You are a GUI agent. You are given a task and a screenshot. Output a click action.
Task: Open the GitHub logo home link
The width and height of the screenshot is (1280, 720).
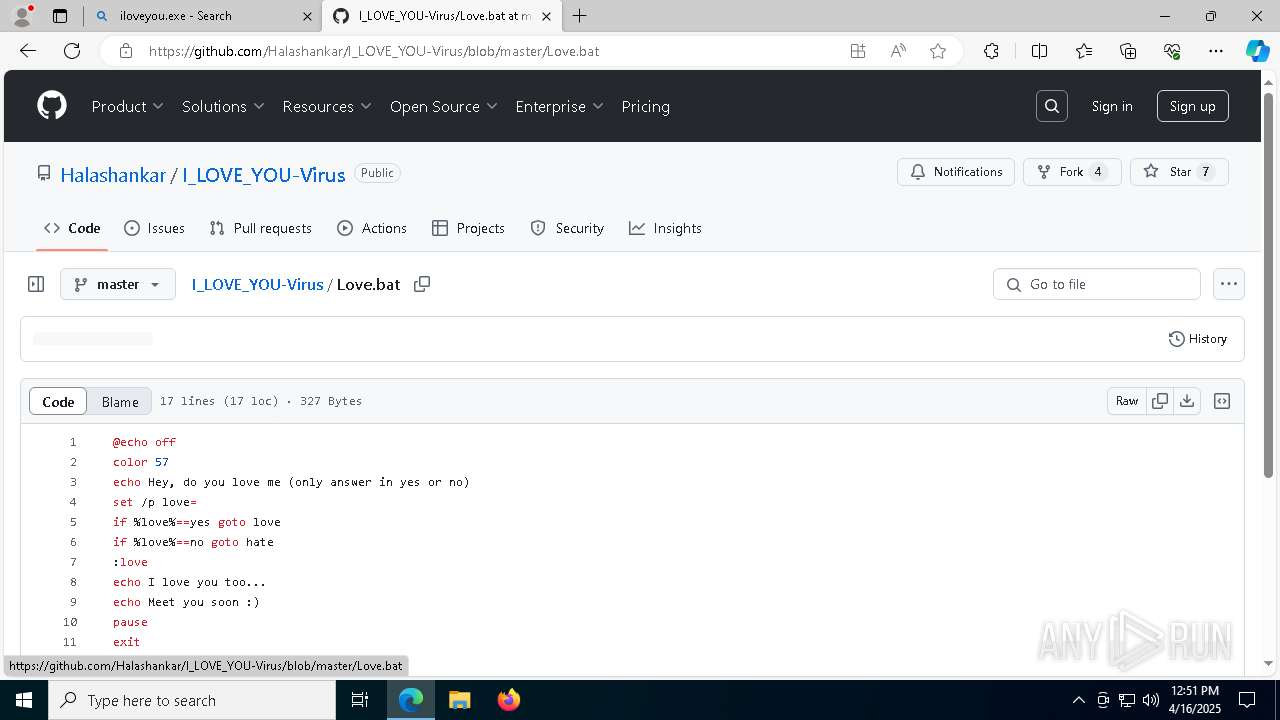coord(52,106)
